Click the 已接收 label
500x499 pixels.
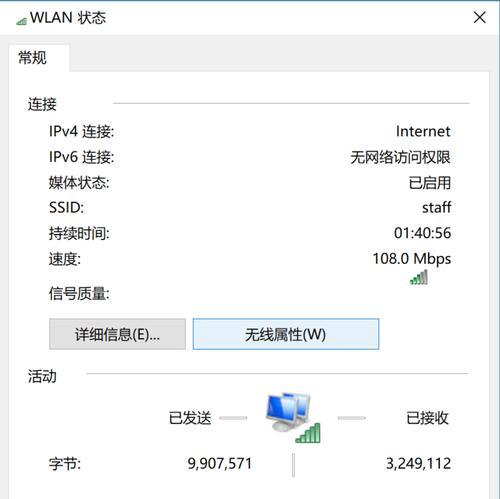tap(427, 418)
